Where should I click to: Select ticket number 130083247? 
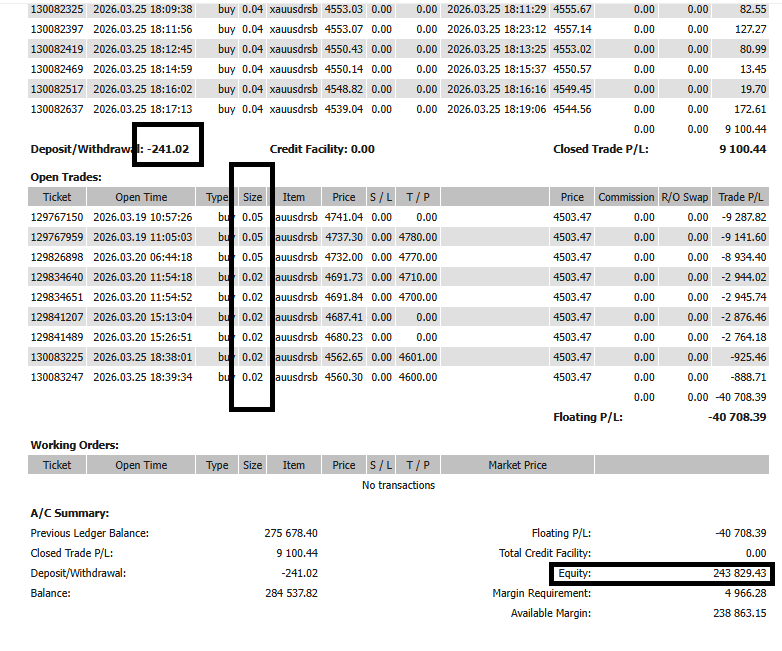(x=57, y=377)
